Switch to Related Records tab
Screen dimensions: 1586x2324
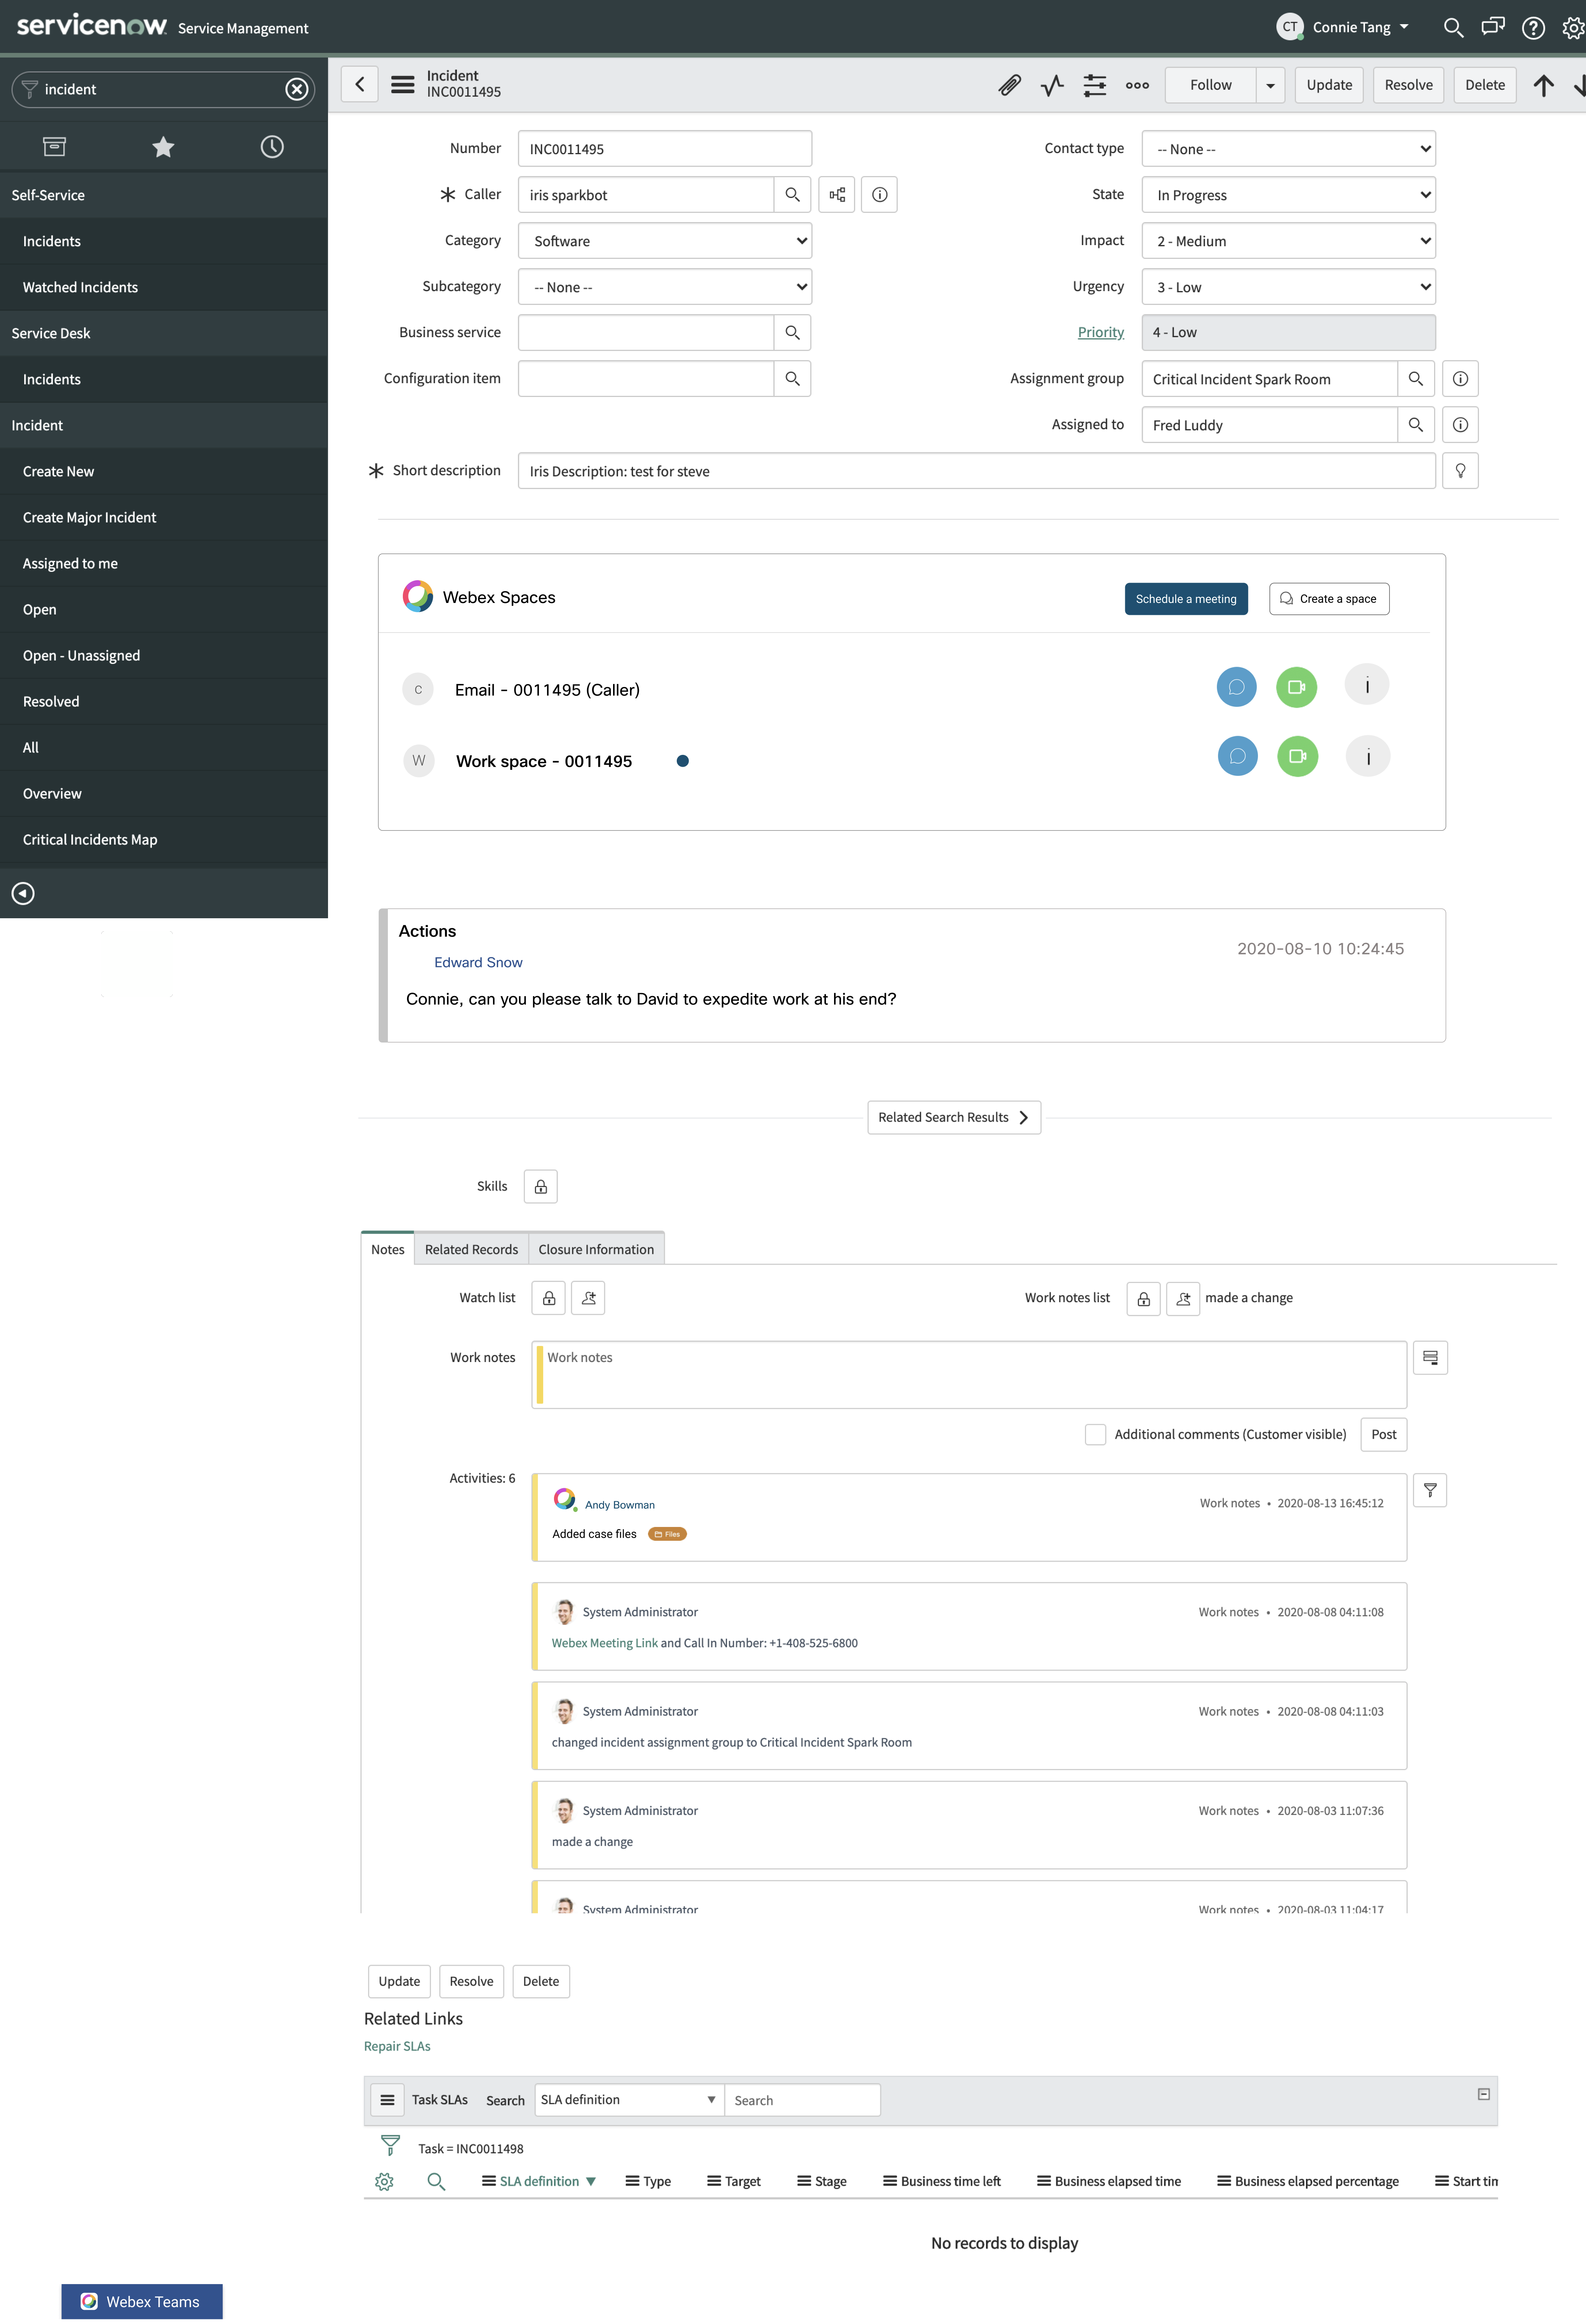click(x=472, y=1249)
